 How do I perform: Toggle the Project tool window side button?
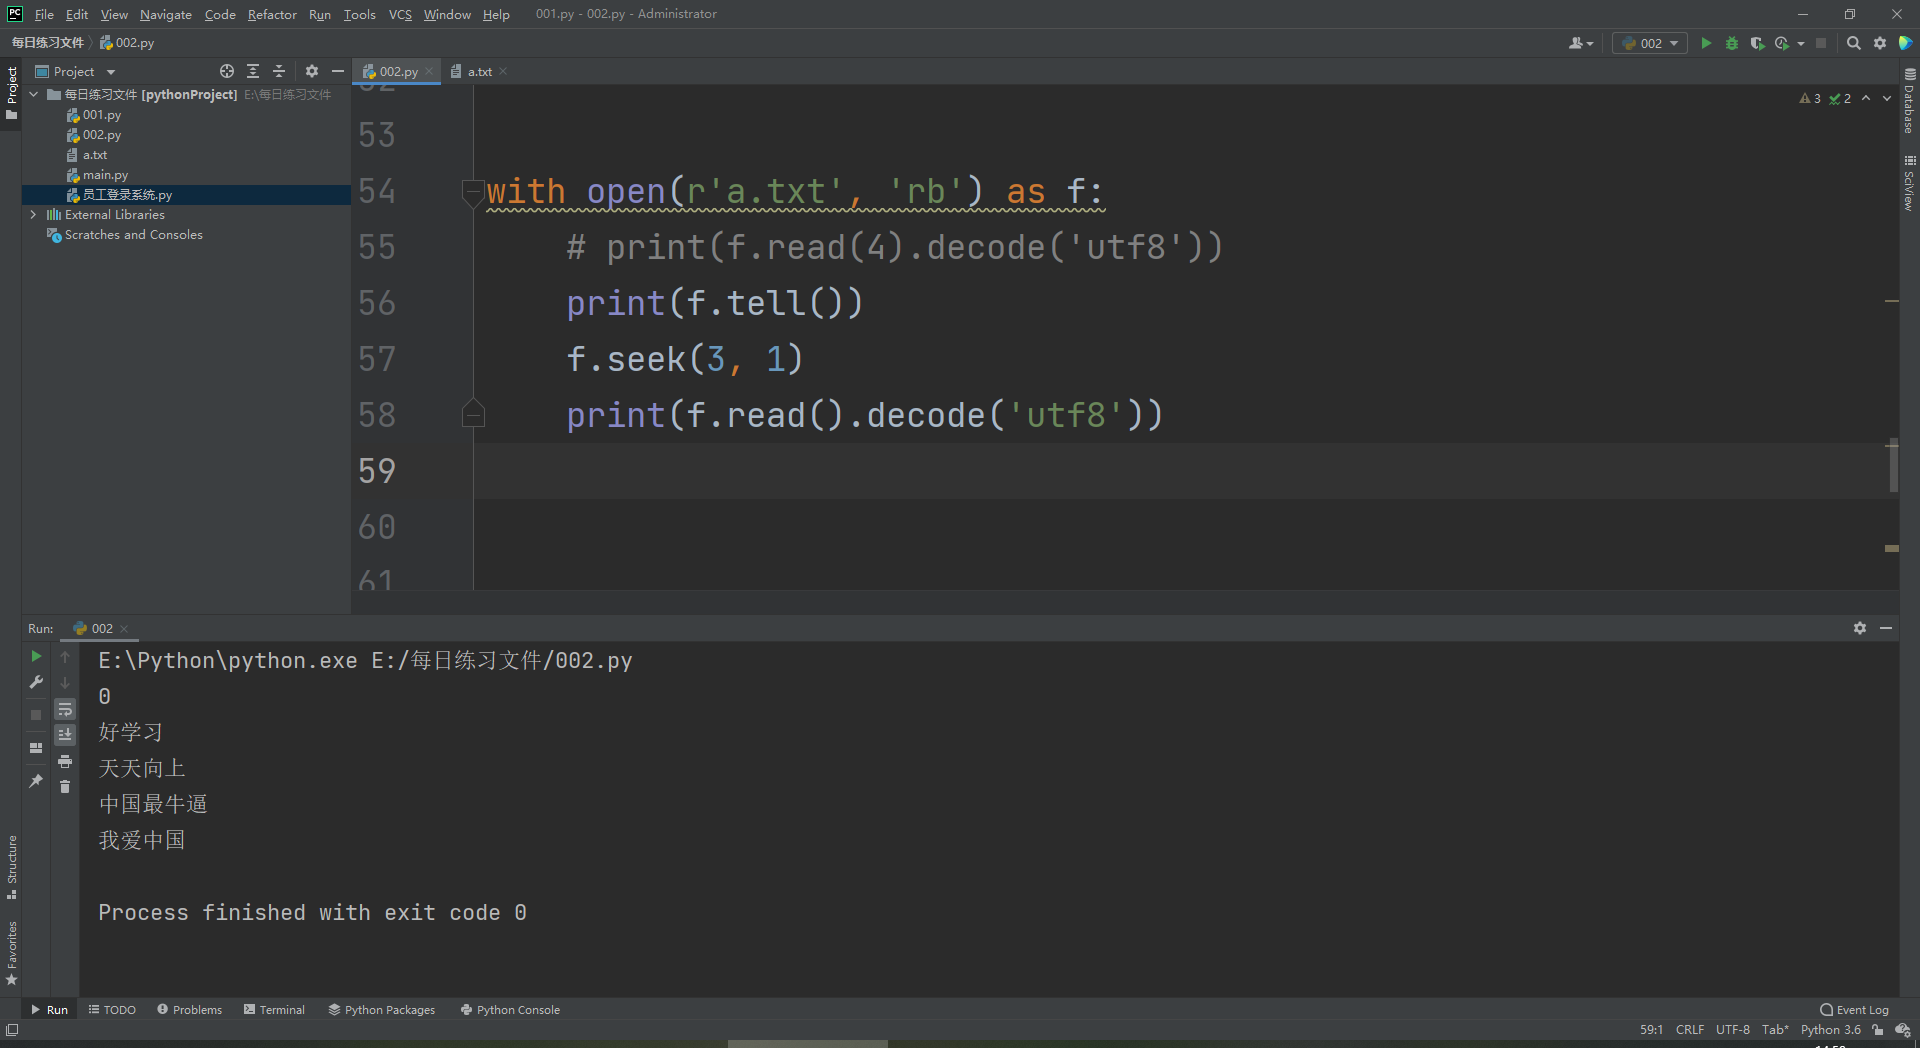coord(12,93)
